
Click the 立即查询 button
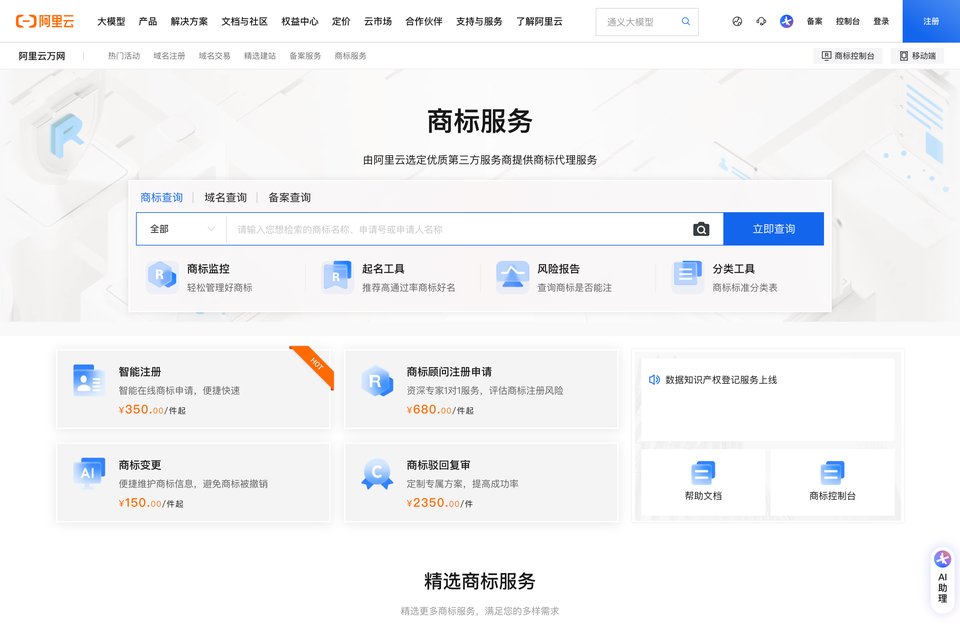[774, 229]
